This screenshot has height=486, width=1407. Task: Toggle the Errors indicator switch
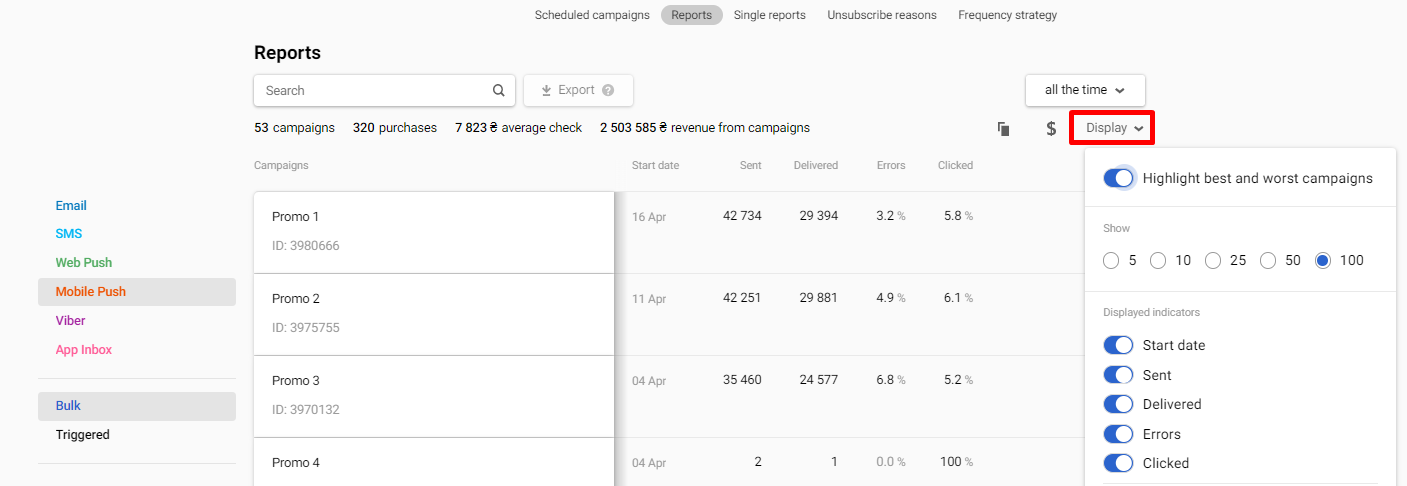(x=1118, y=434)
